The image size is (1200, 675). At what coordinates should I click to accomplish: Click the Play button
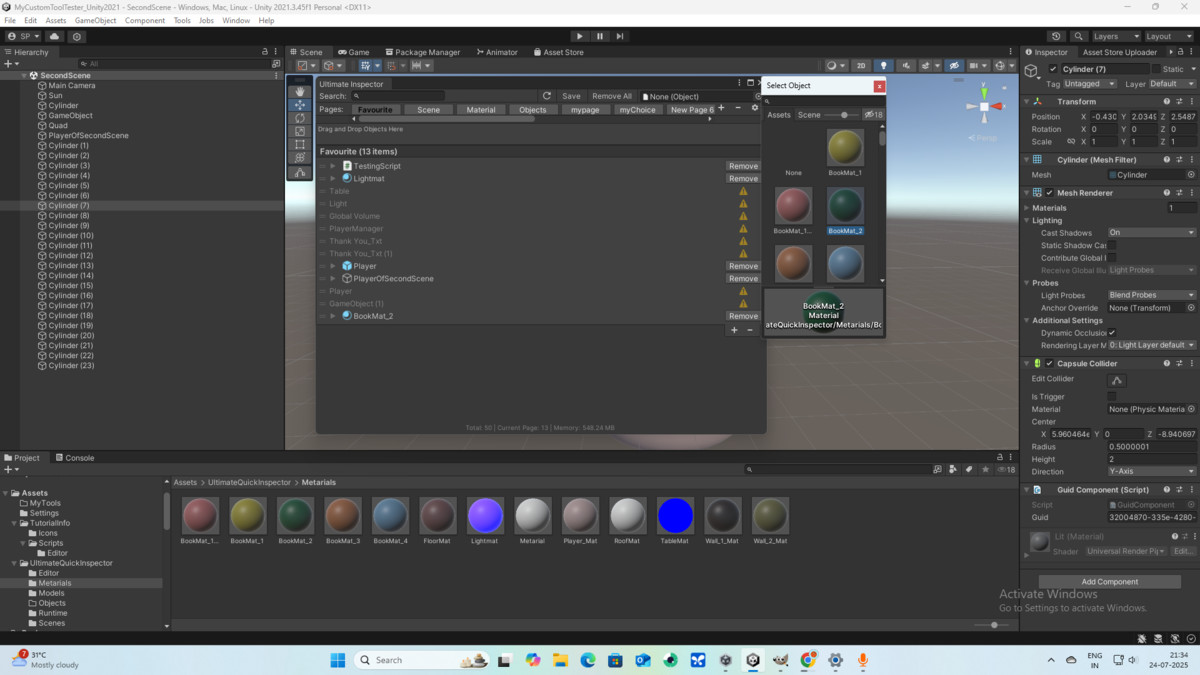point(579,36)
